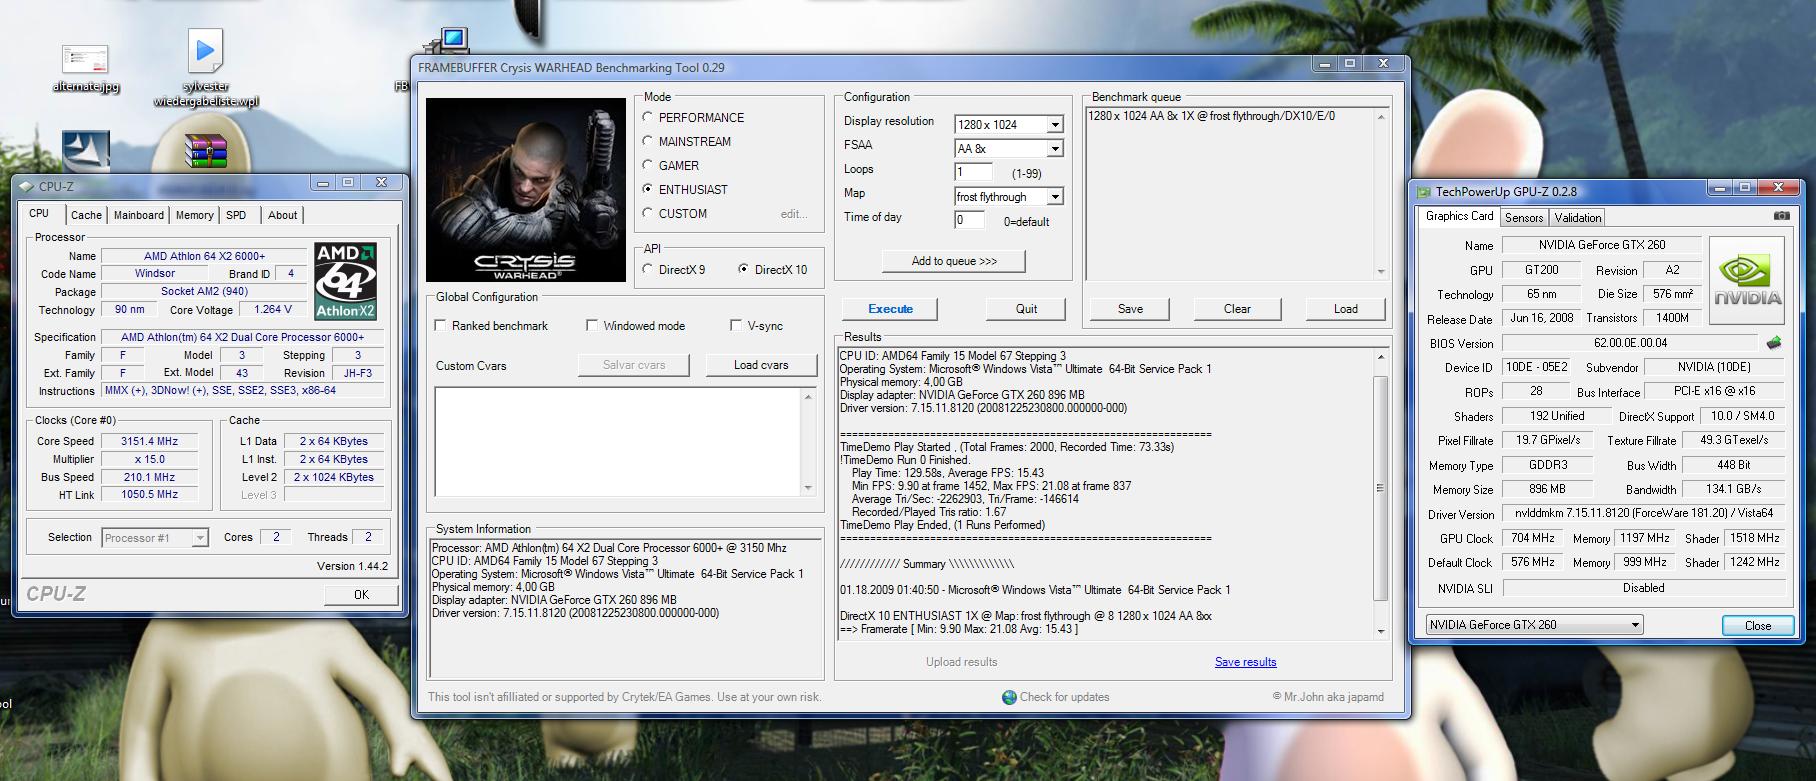Click Check for updates link
Image resolution: width=1816 pixels, height=781 pixels.
click(x=1064, y=697)
